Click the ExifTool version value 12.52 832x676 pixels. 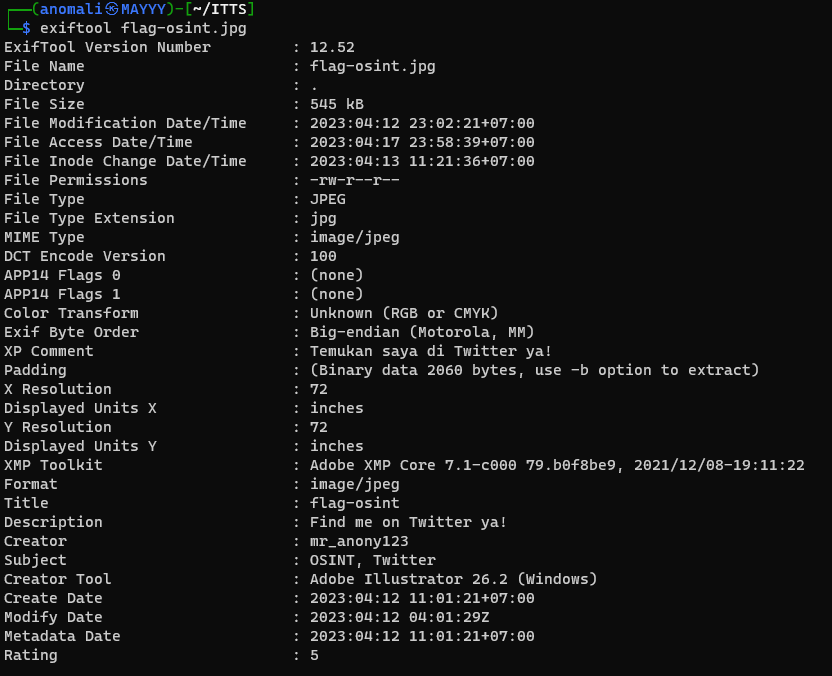(332, 47)
